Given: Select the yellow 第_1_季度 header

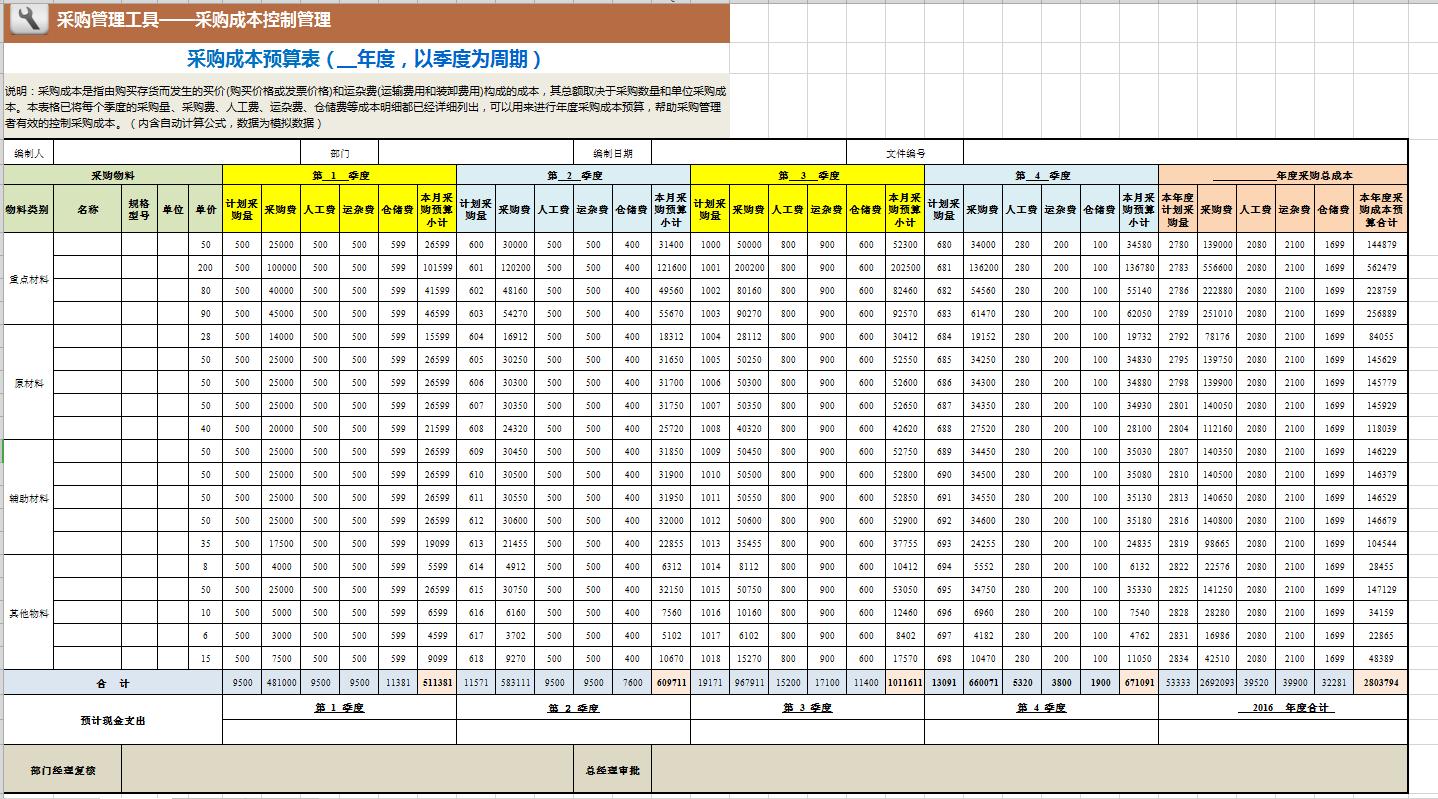Looking at the screenshot, I should click(339, 175).
